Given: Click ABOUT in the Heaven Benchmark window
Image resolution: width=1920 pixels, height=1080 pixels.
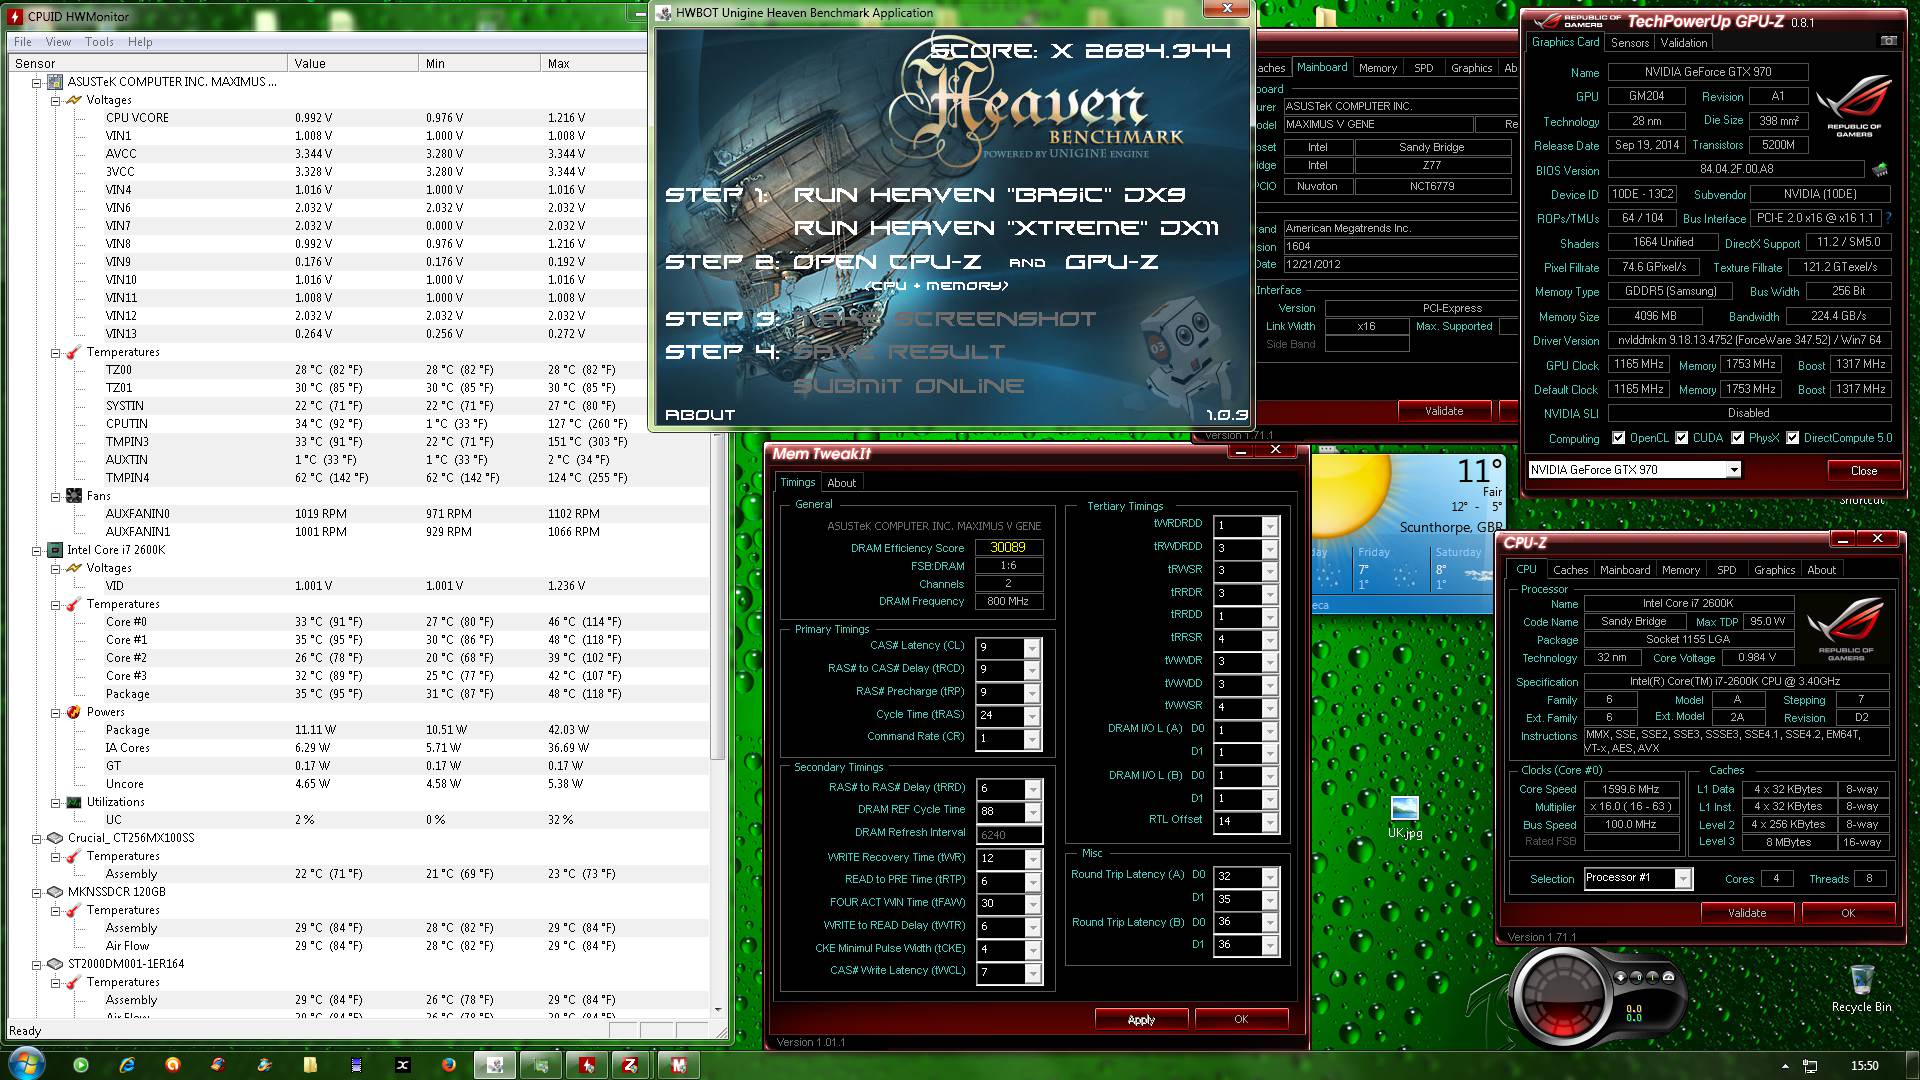Looking at the screenshot, I should (700, 415).
